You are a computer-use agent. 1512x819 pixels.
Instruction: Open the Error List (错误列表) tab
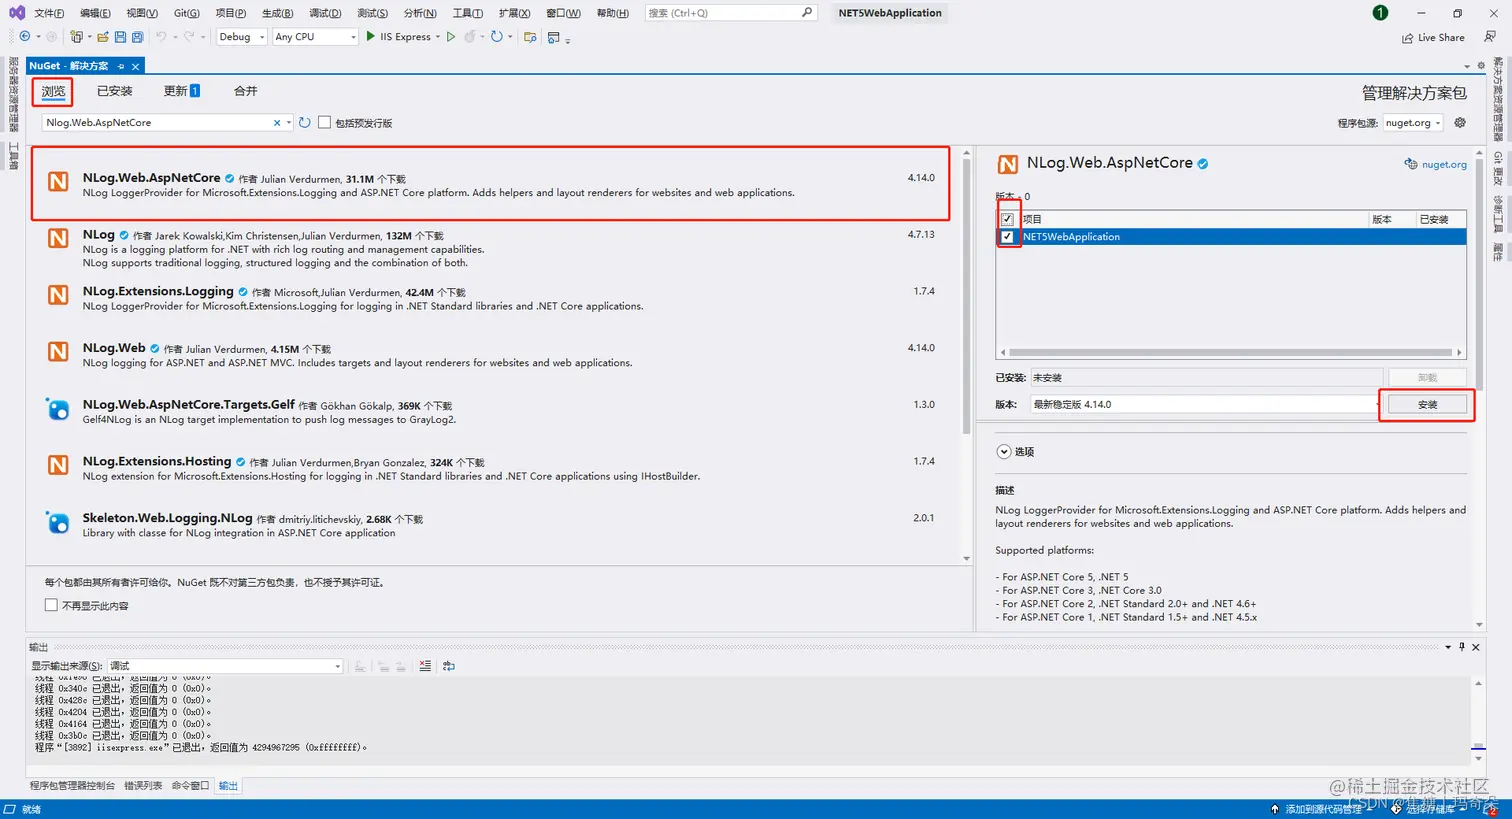click(x=143, y=786)
